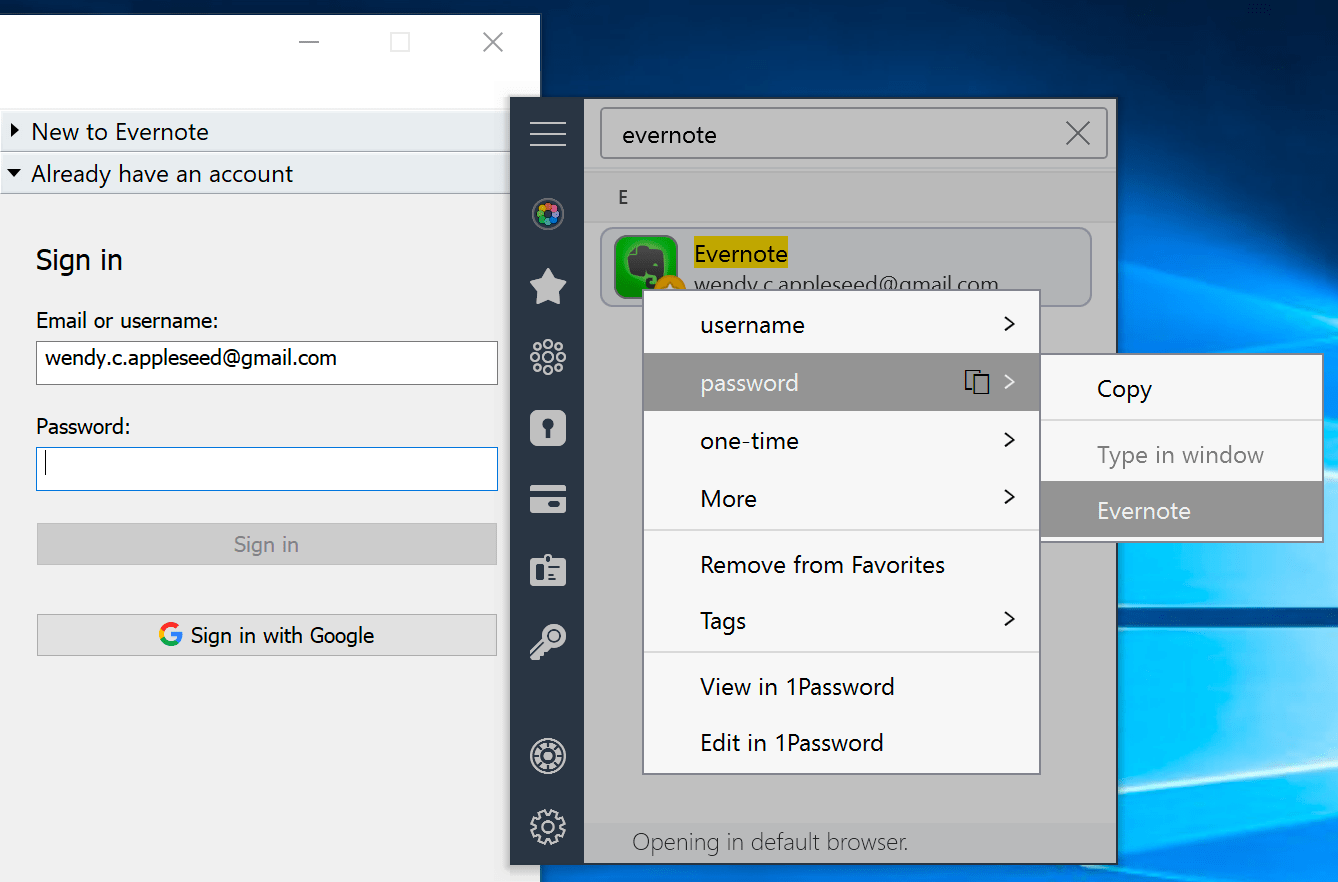Open 1Password settings gear
This screenshot has height=882, width=1338.
pos(547,828)
